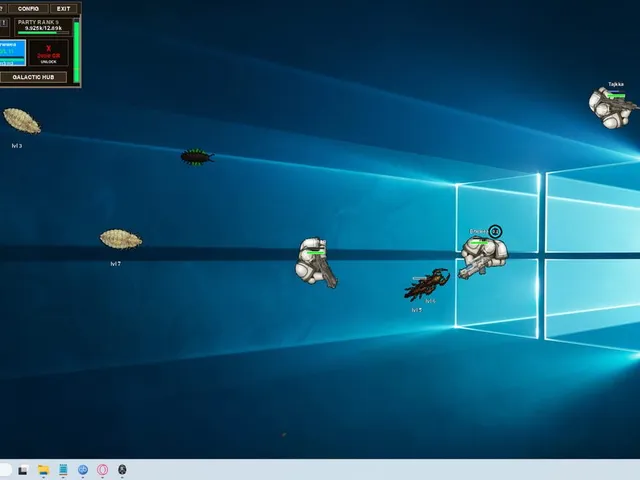Click the exclamation mark alert icon
This screenshot has width=640, height=480.
pos(3,23)
